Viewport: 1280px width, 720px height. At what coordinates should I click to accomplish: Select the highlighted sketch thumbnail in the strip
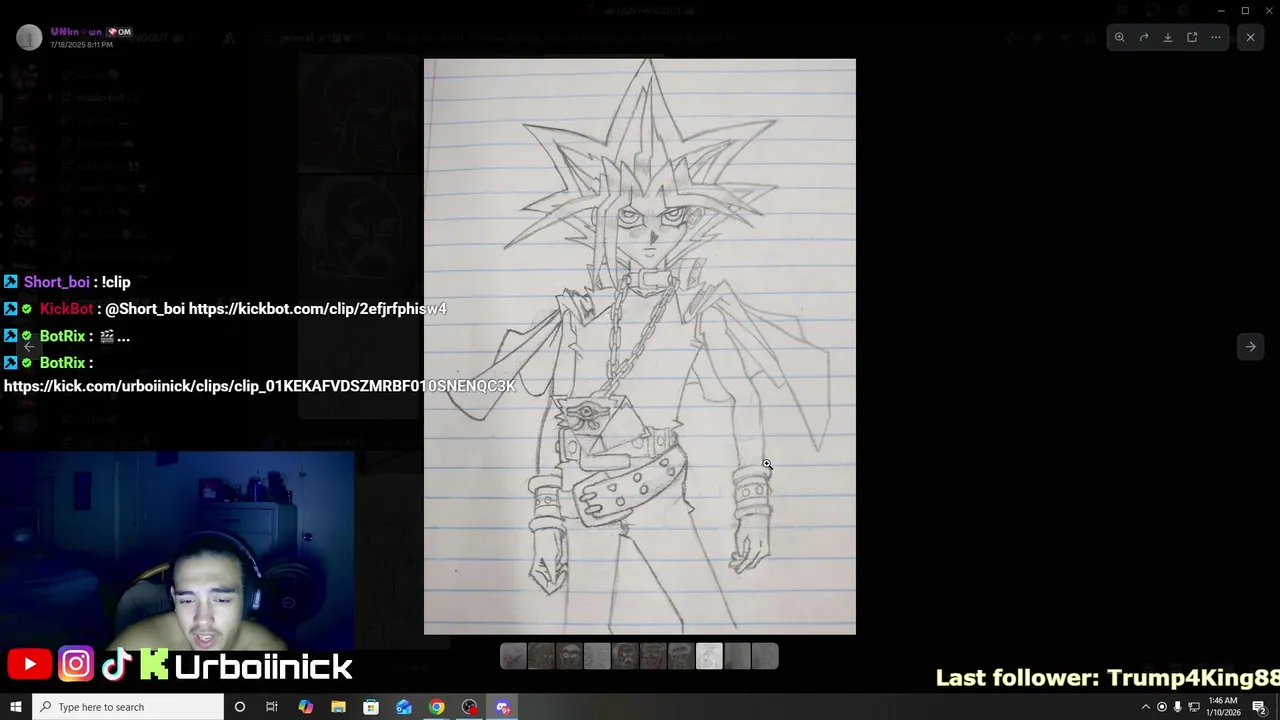[709, 656]
